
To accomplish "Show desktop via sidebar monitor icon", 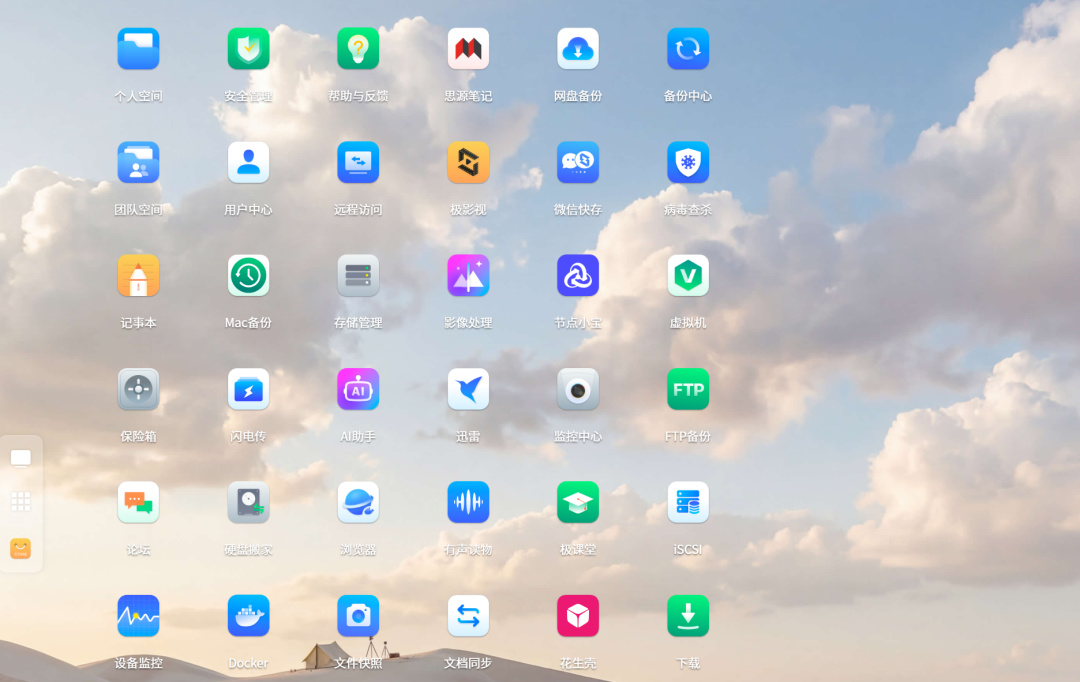I will pyautogui.click(x=21, y=459).
